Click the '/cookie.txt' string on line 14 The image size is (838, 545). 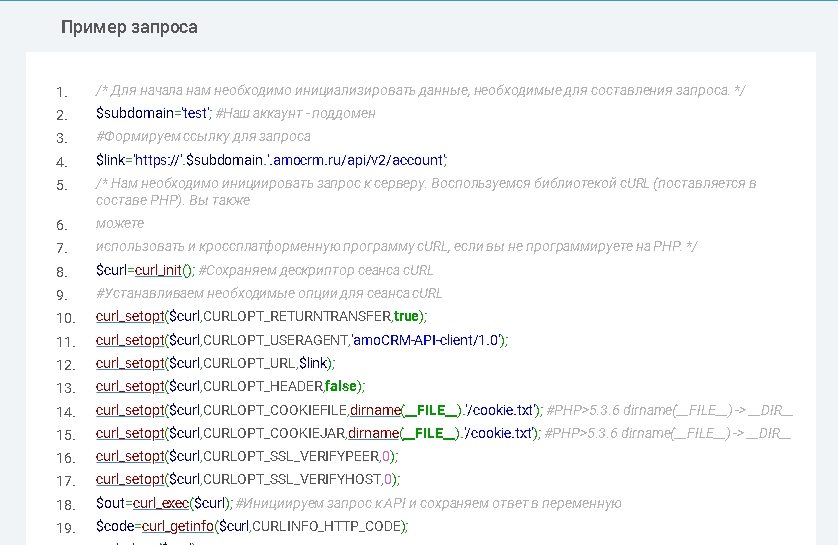click(499, 410)
